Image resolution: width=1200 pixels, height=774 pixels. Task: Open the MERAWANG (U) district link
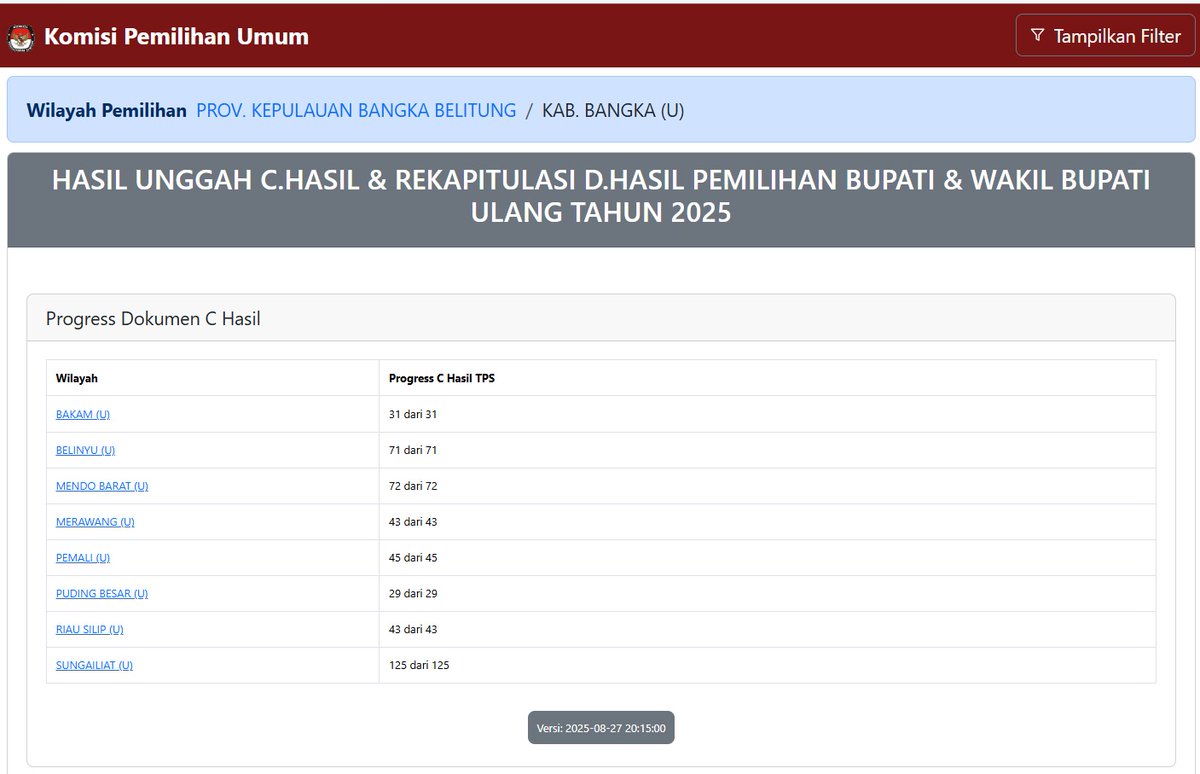coord(94,521)
